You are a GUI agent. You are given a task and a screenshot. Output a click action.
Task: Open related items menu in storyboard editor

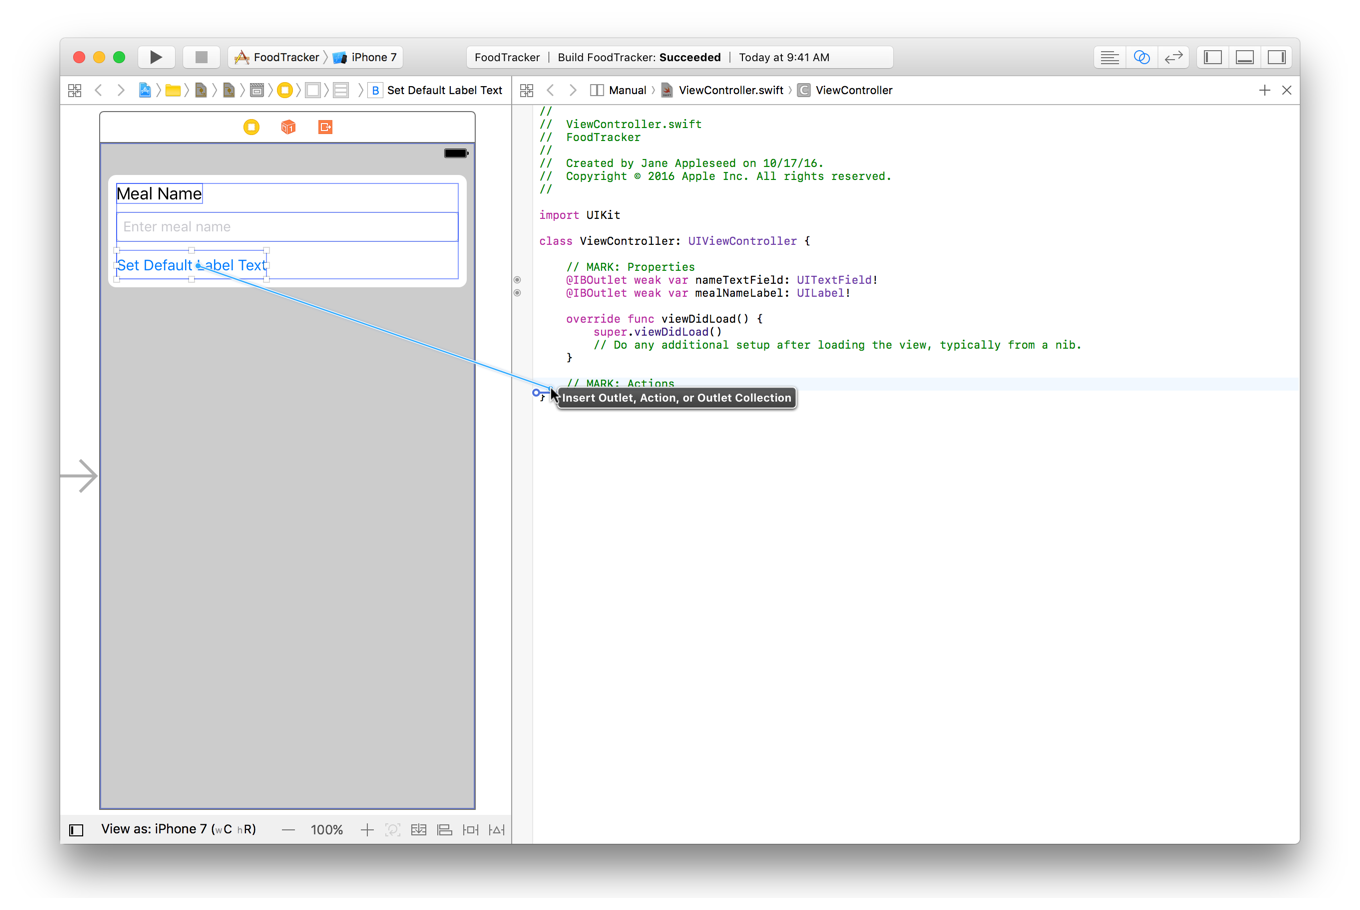click(75, 90)
